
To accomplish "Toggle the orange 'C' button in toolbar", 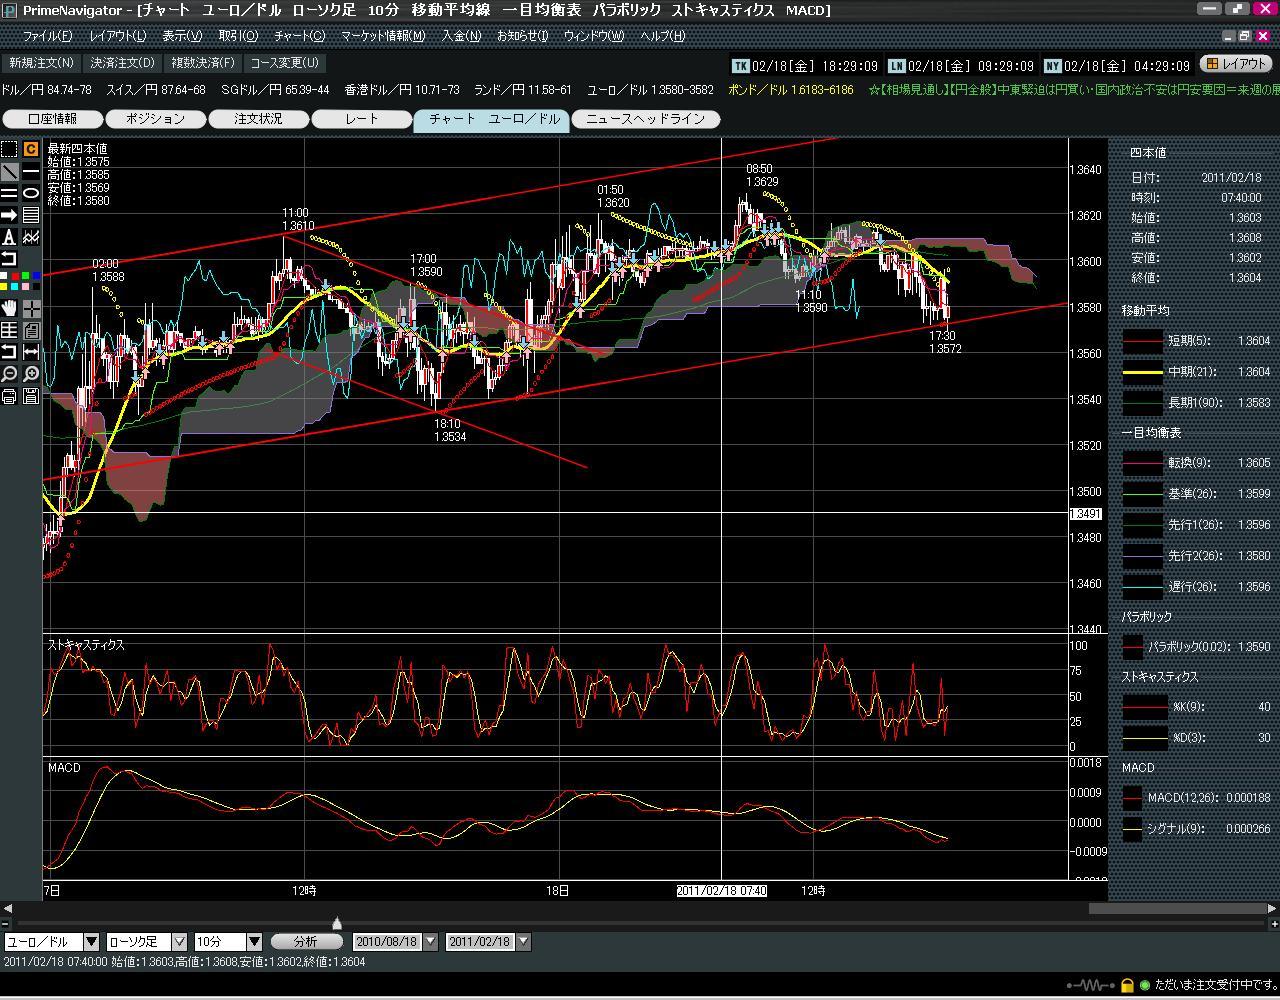I will pyautogui.click(x=31, y=149).
